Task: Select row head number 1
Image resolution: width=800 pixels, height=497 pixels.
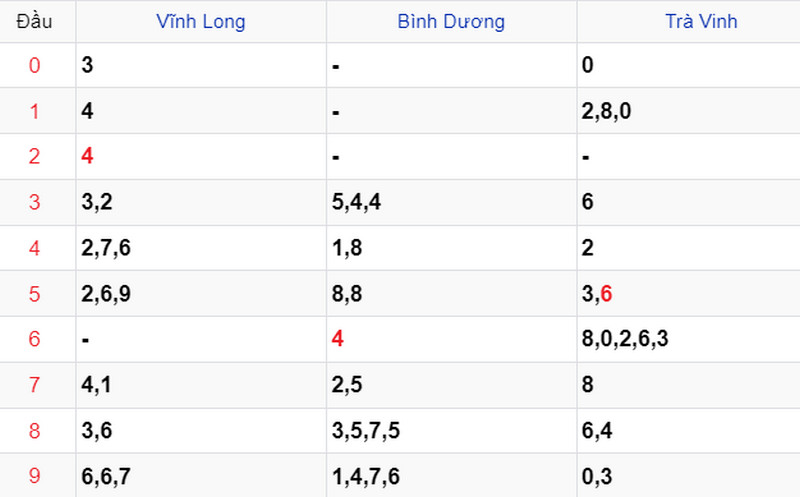Action: 35,112
